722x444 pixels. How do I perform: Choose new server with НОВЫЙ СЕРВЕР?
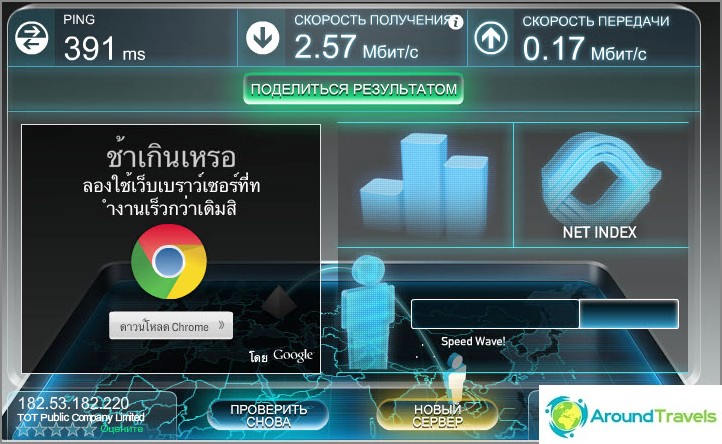(437, 415)
